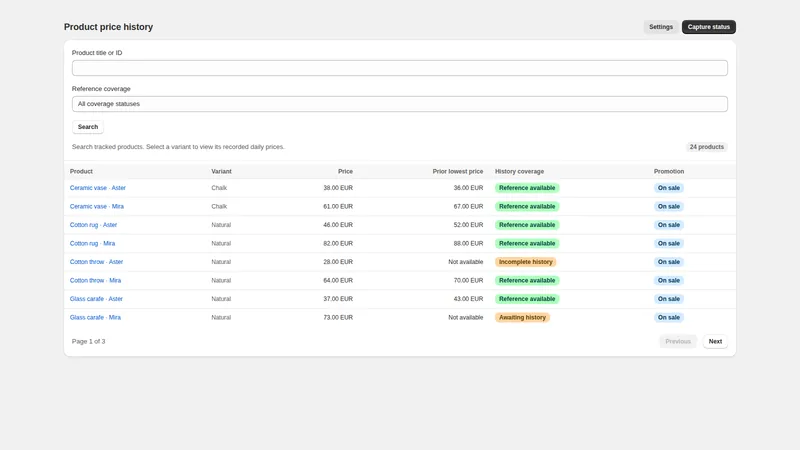Open Ceramic vase - Mira product link
The width and height of the screenshot is (800, 450).
click(x=96, y=207)
